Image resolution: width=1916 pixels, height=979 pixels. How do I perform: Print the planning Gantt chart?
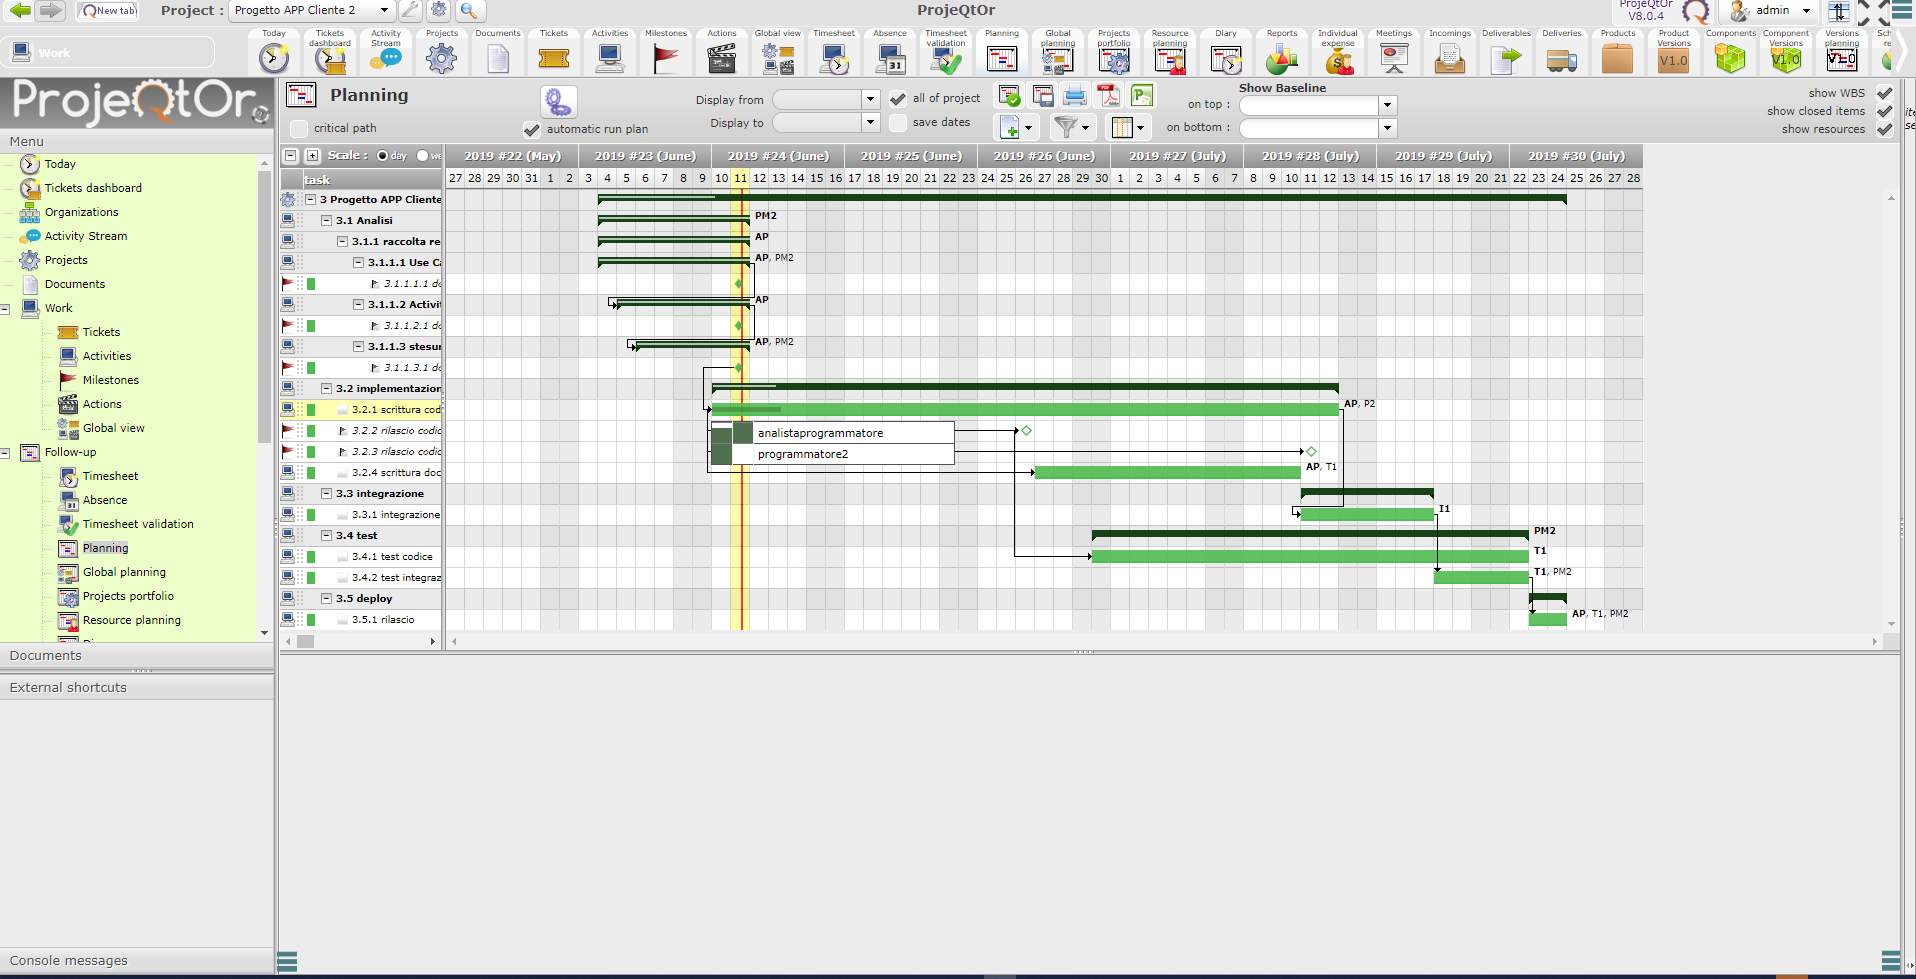coord(1075,96)
